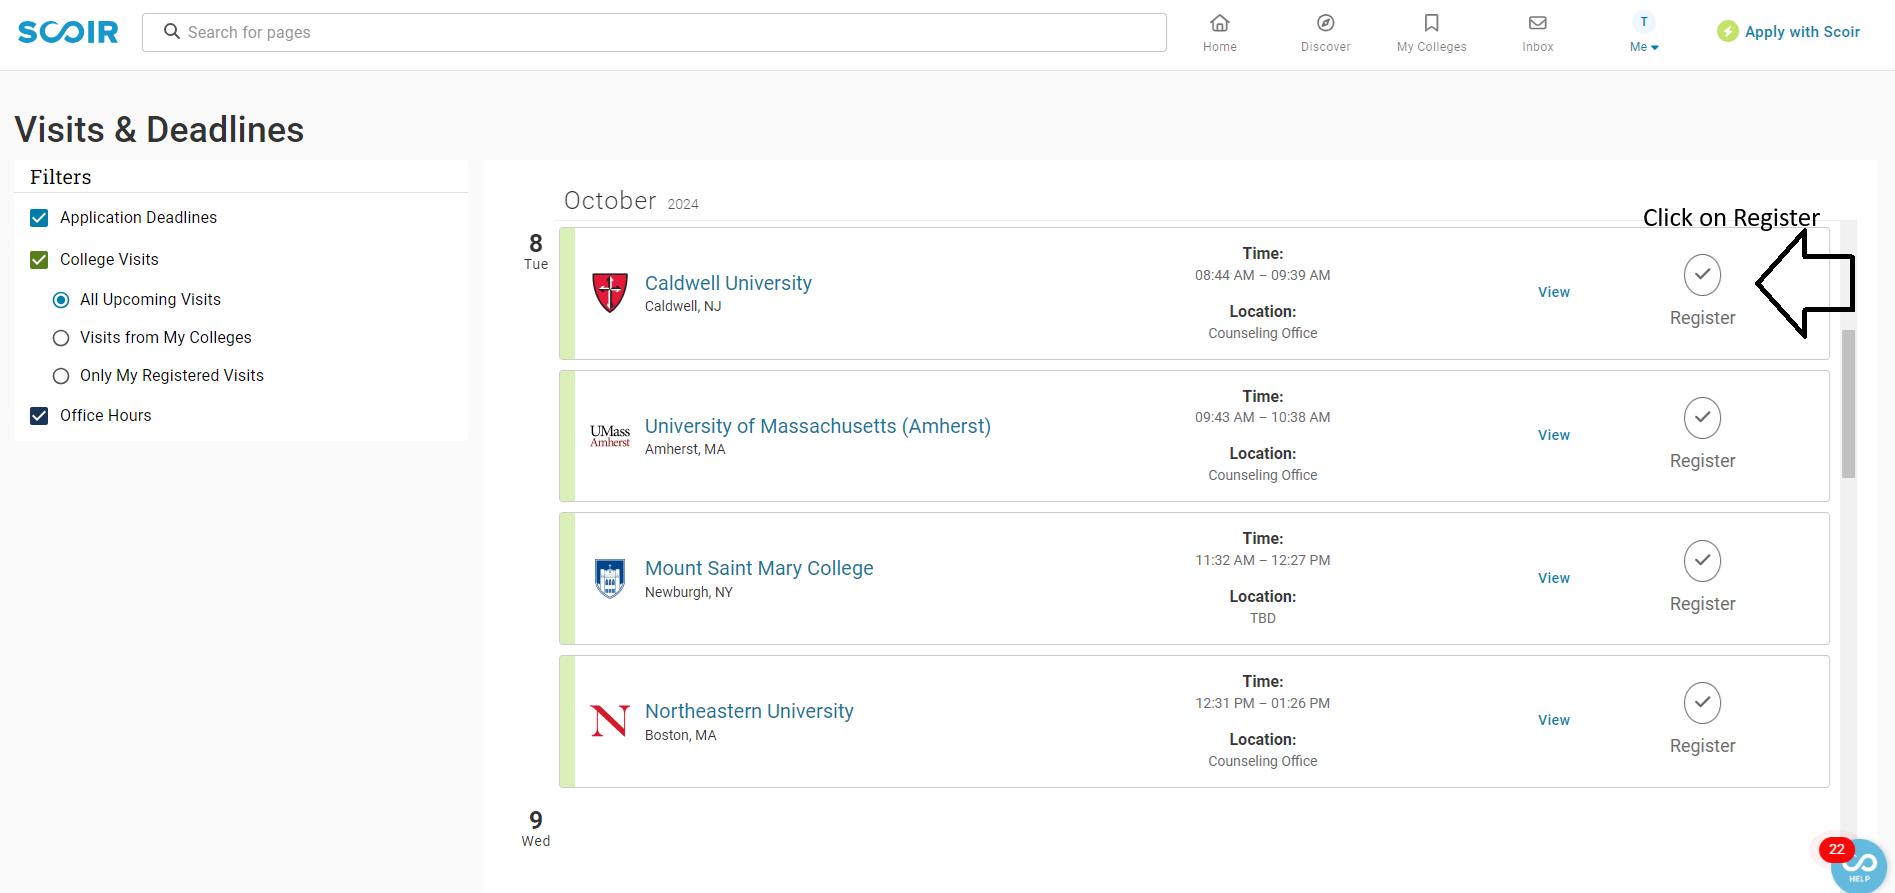Click the Apply with Scoir lightning icon
1895x893 pixels.
1728,32
